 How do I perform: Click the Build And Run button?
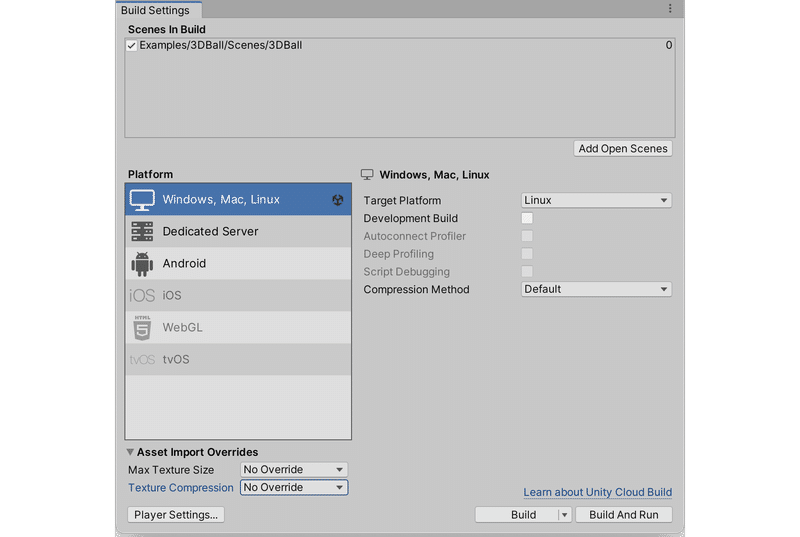[x=623, y=515]
